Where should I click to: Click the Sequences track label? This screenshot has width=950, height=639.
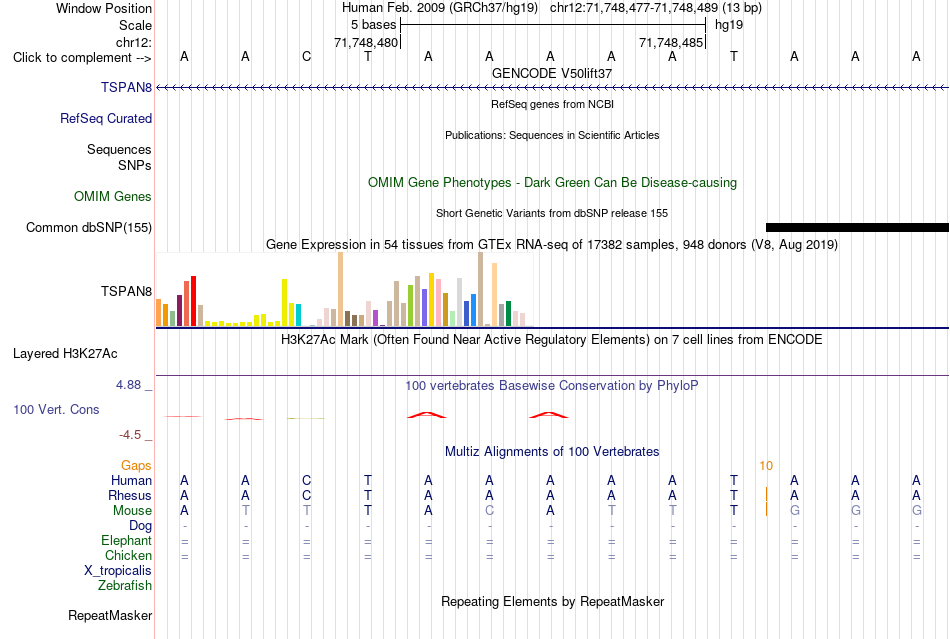click(119, 150)
